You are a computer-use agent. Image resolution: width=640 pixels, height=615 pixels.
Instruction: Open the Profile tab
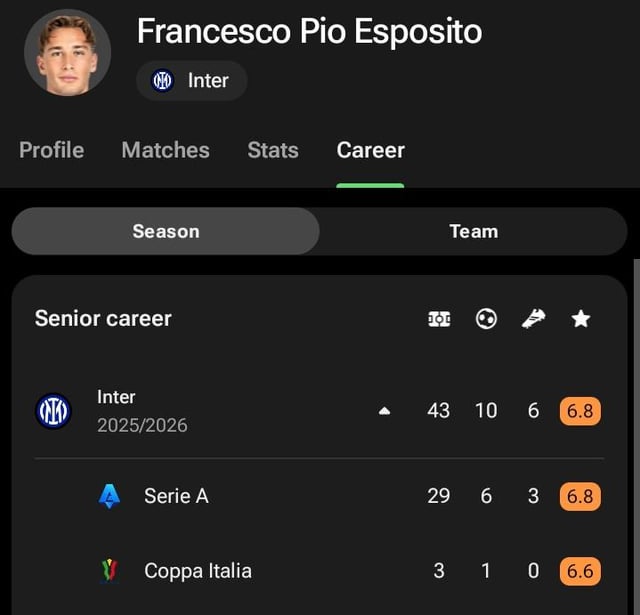pyautogui.click(x=52, y=150)
